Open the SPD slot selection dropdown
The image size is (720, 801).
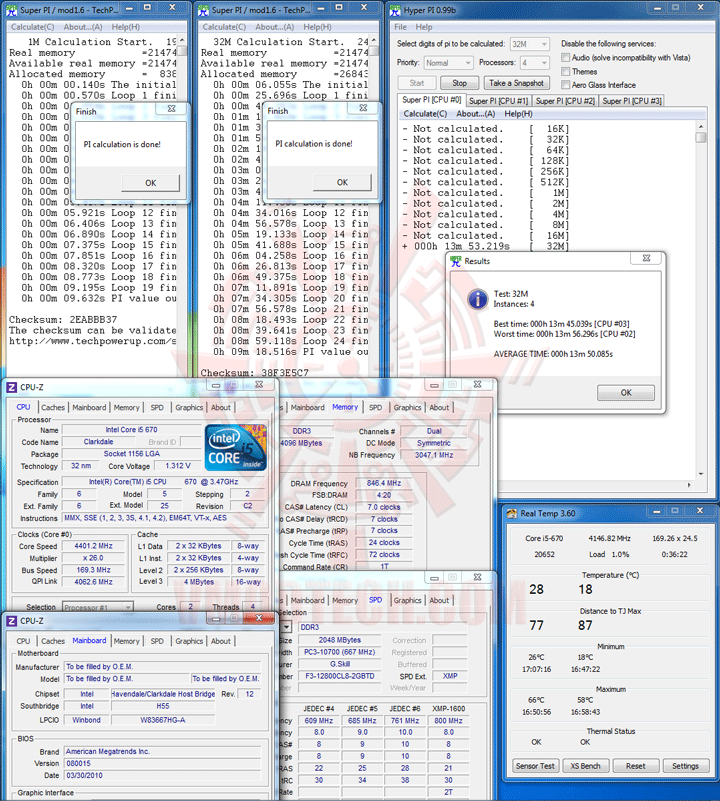286,627
